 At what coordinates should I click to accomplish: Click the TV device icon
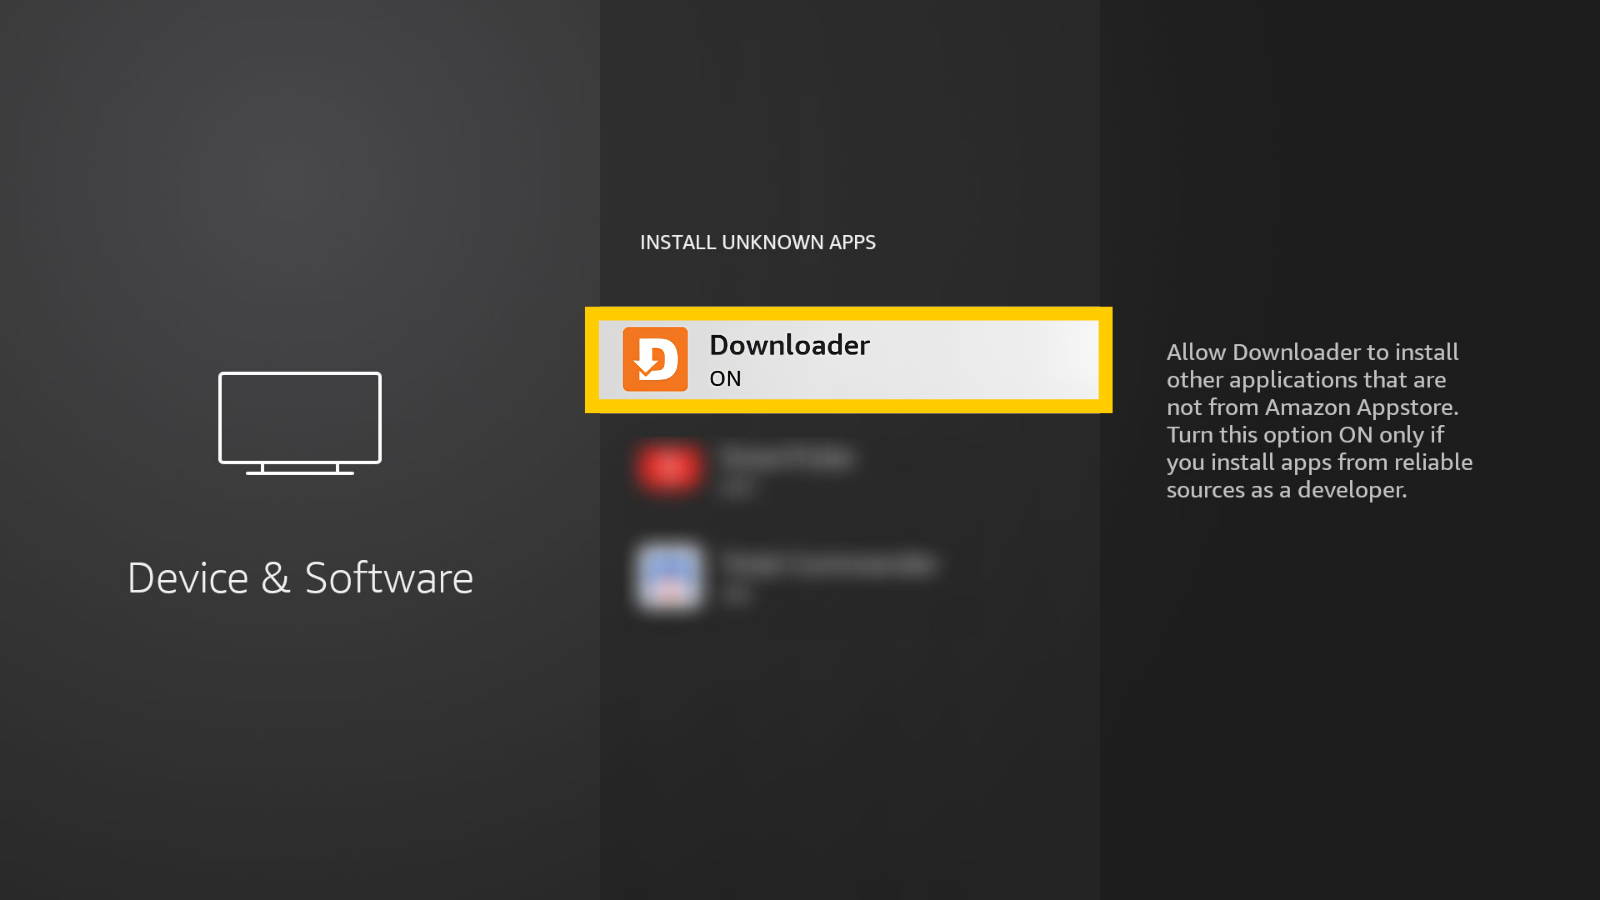click(x=300, y=423)
